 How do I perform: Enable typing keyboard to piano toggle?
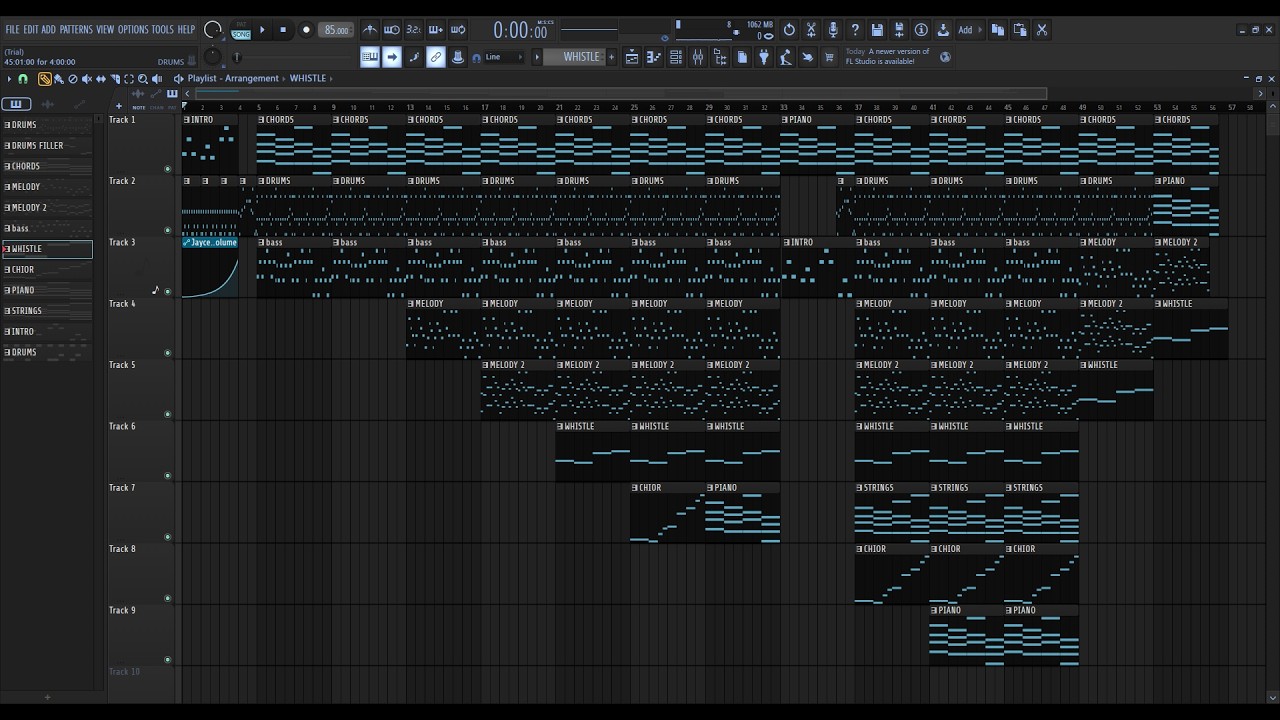click(x=370, y=57)
